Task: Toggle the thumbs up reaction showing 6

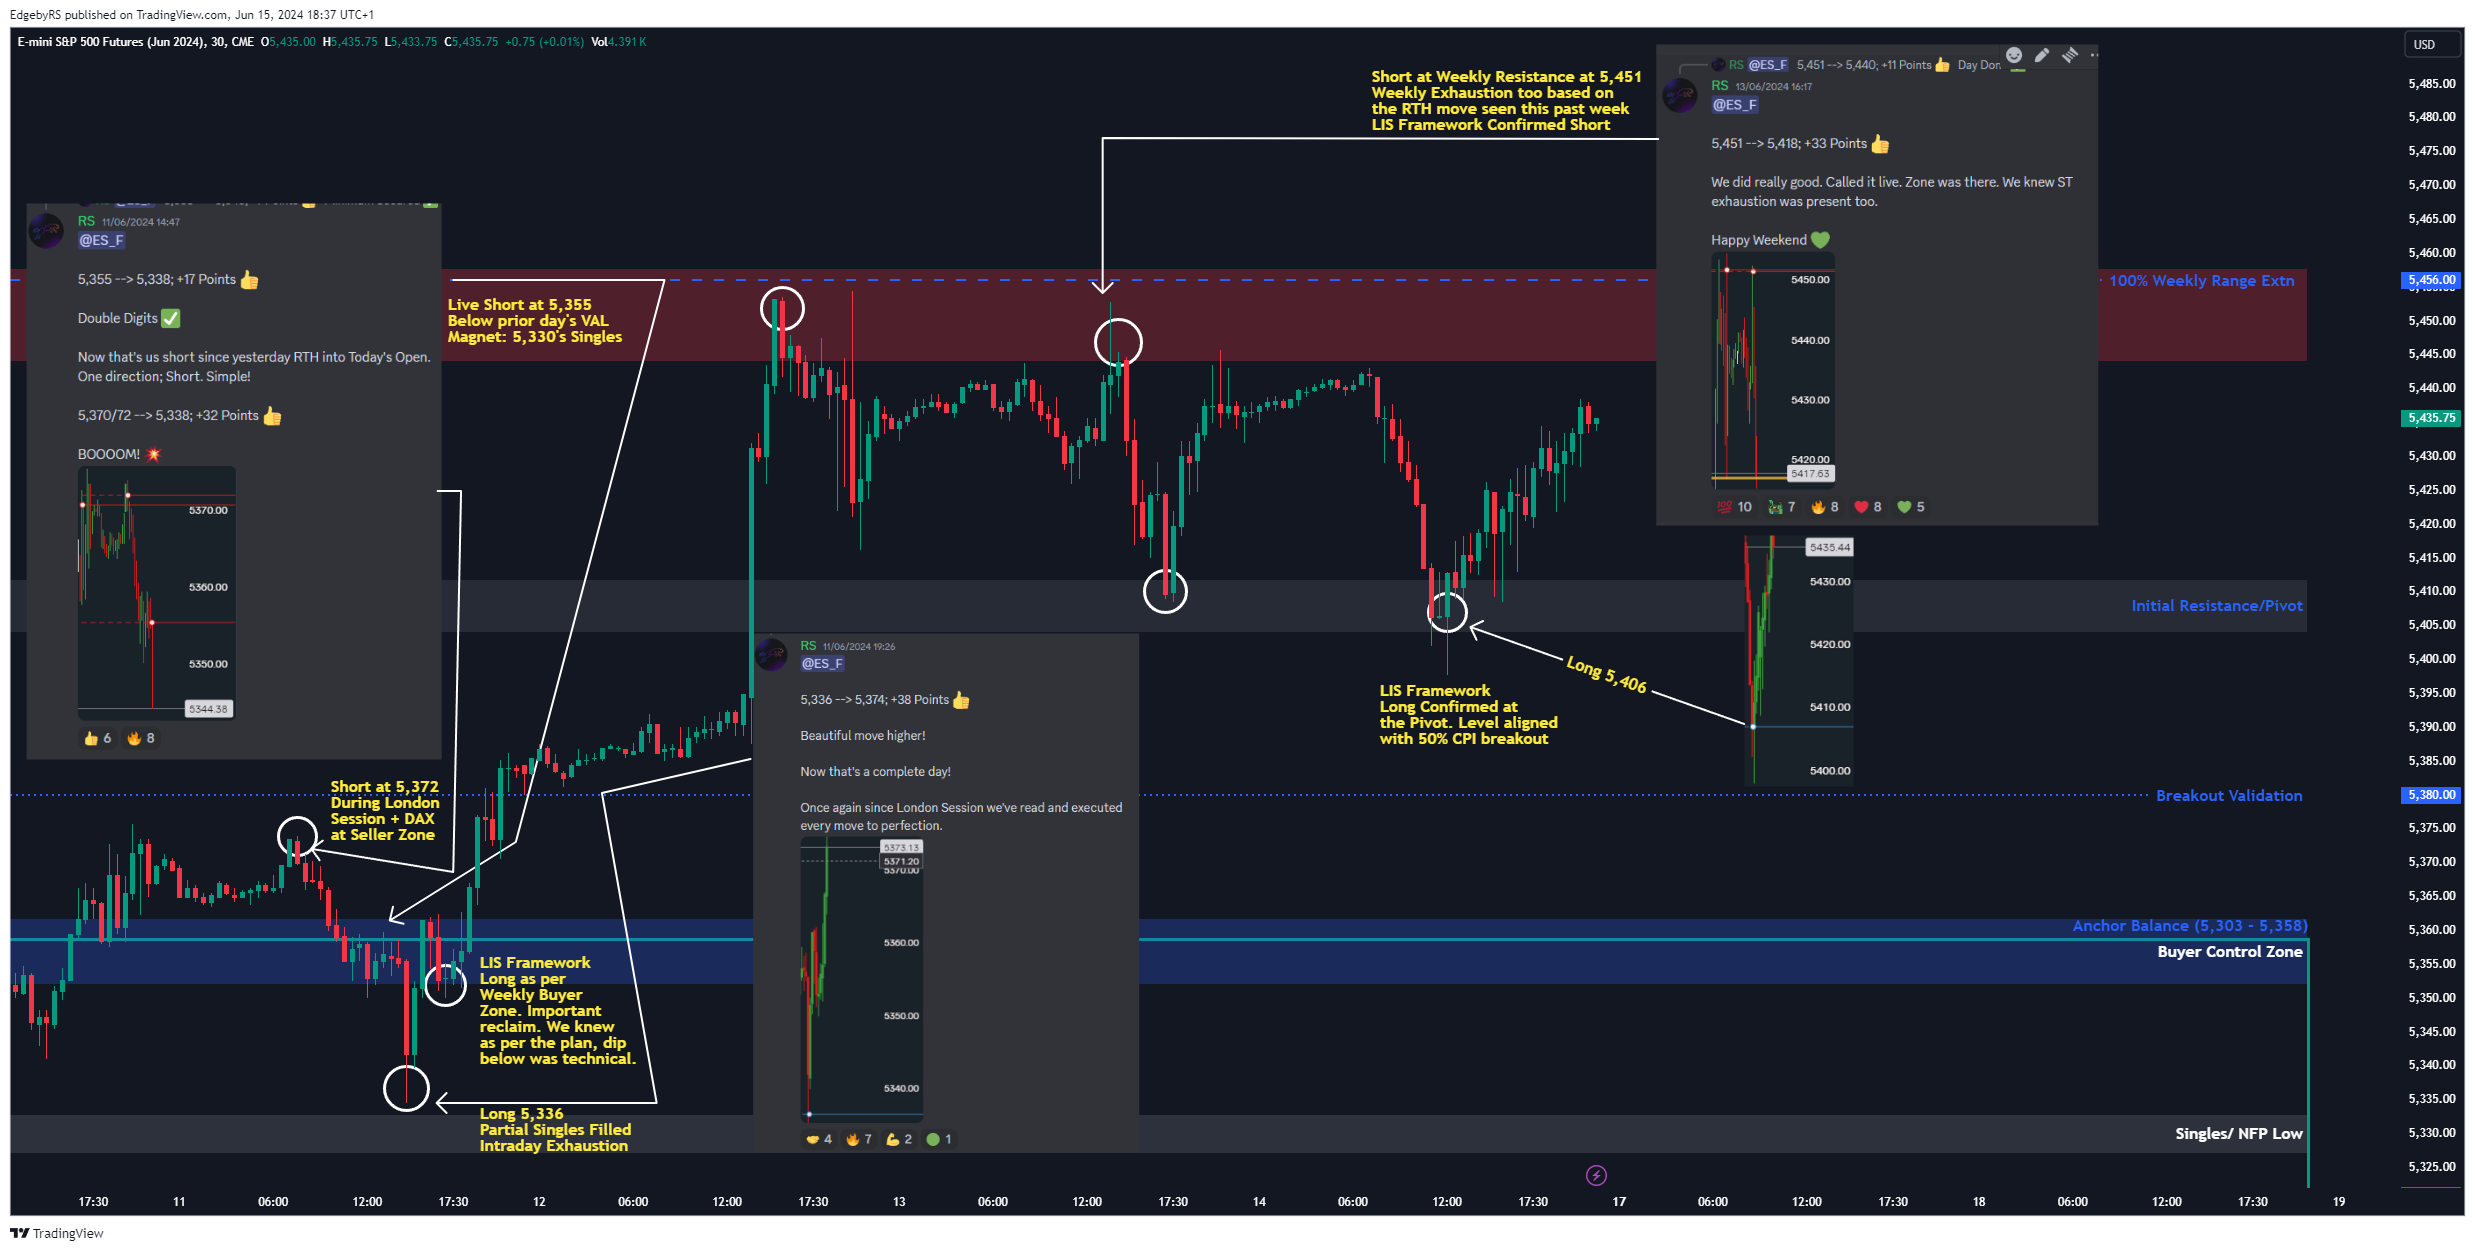Action: 97,738
